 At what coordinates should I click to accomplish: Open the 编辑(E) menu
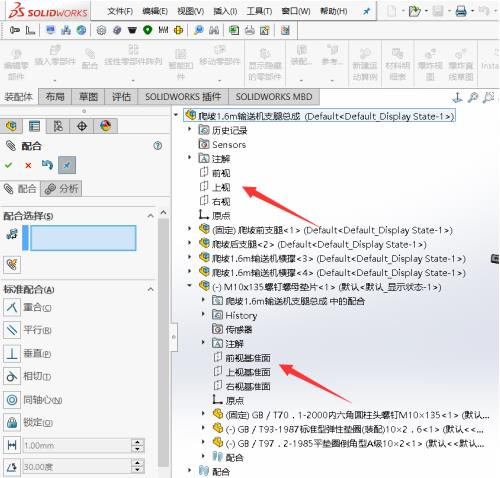click(x=155, y=11)
